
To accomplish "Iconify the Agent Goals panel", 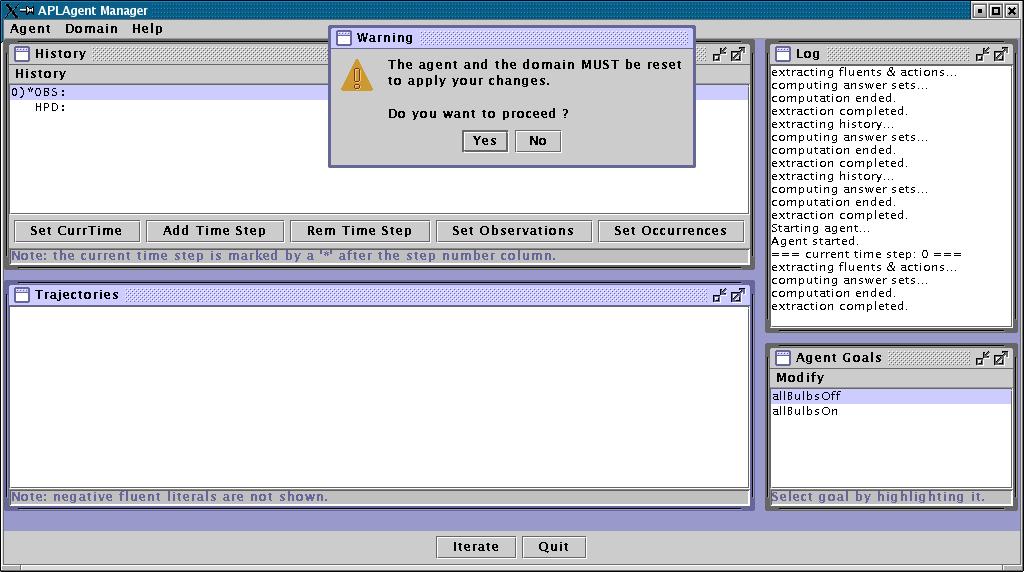I will click(x=982, y=358).
